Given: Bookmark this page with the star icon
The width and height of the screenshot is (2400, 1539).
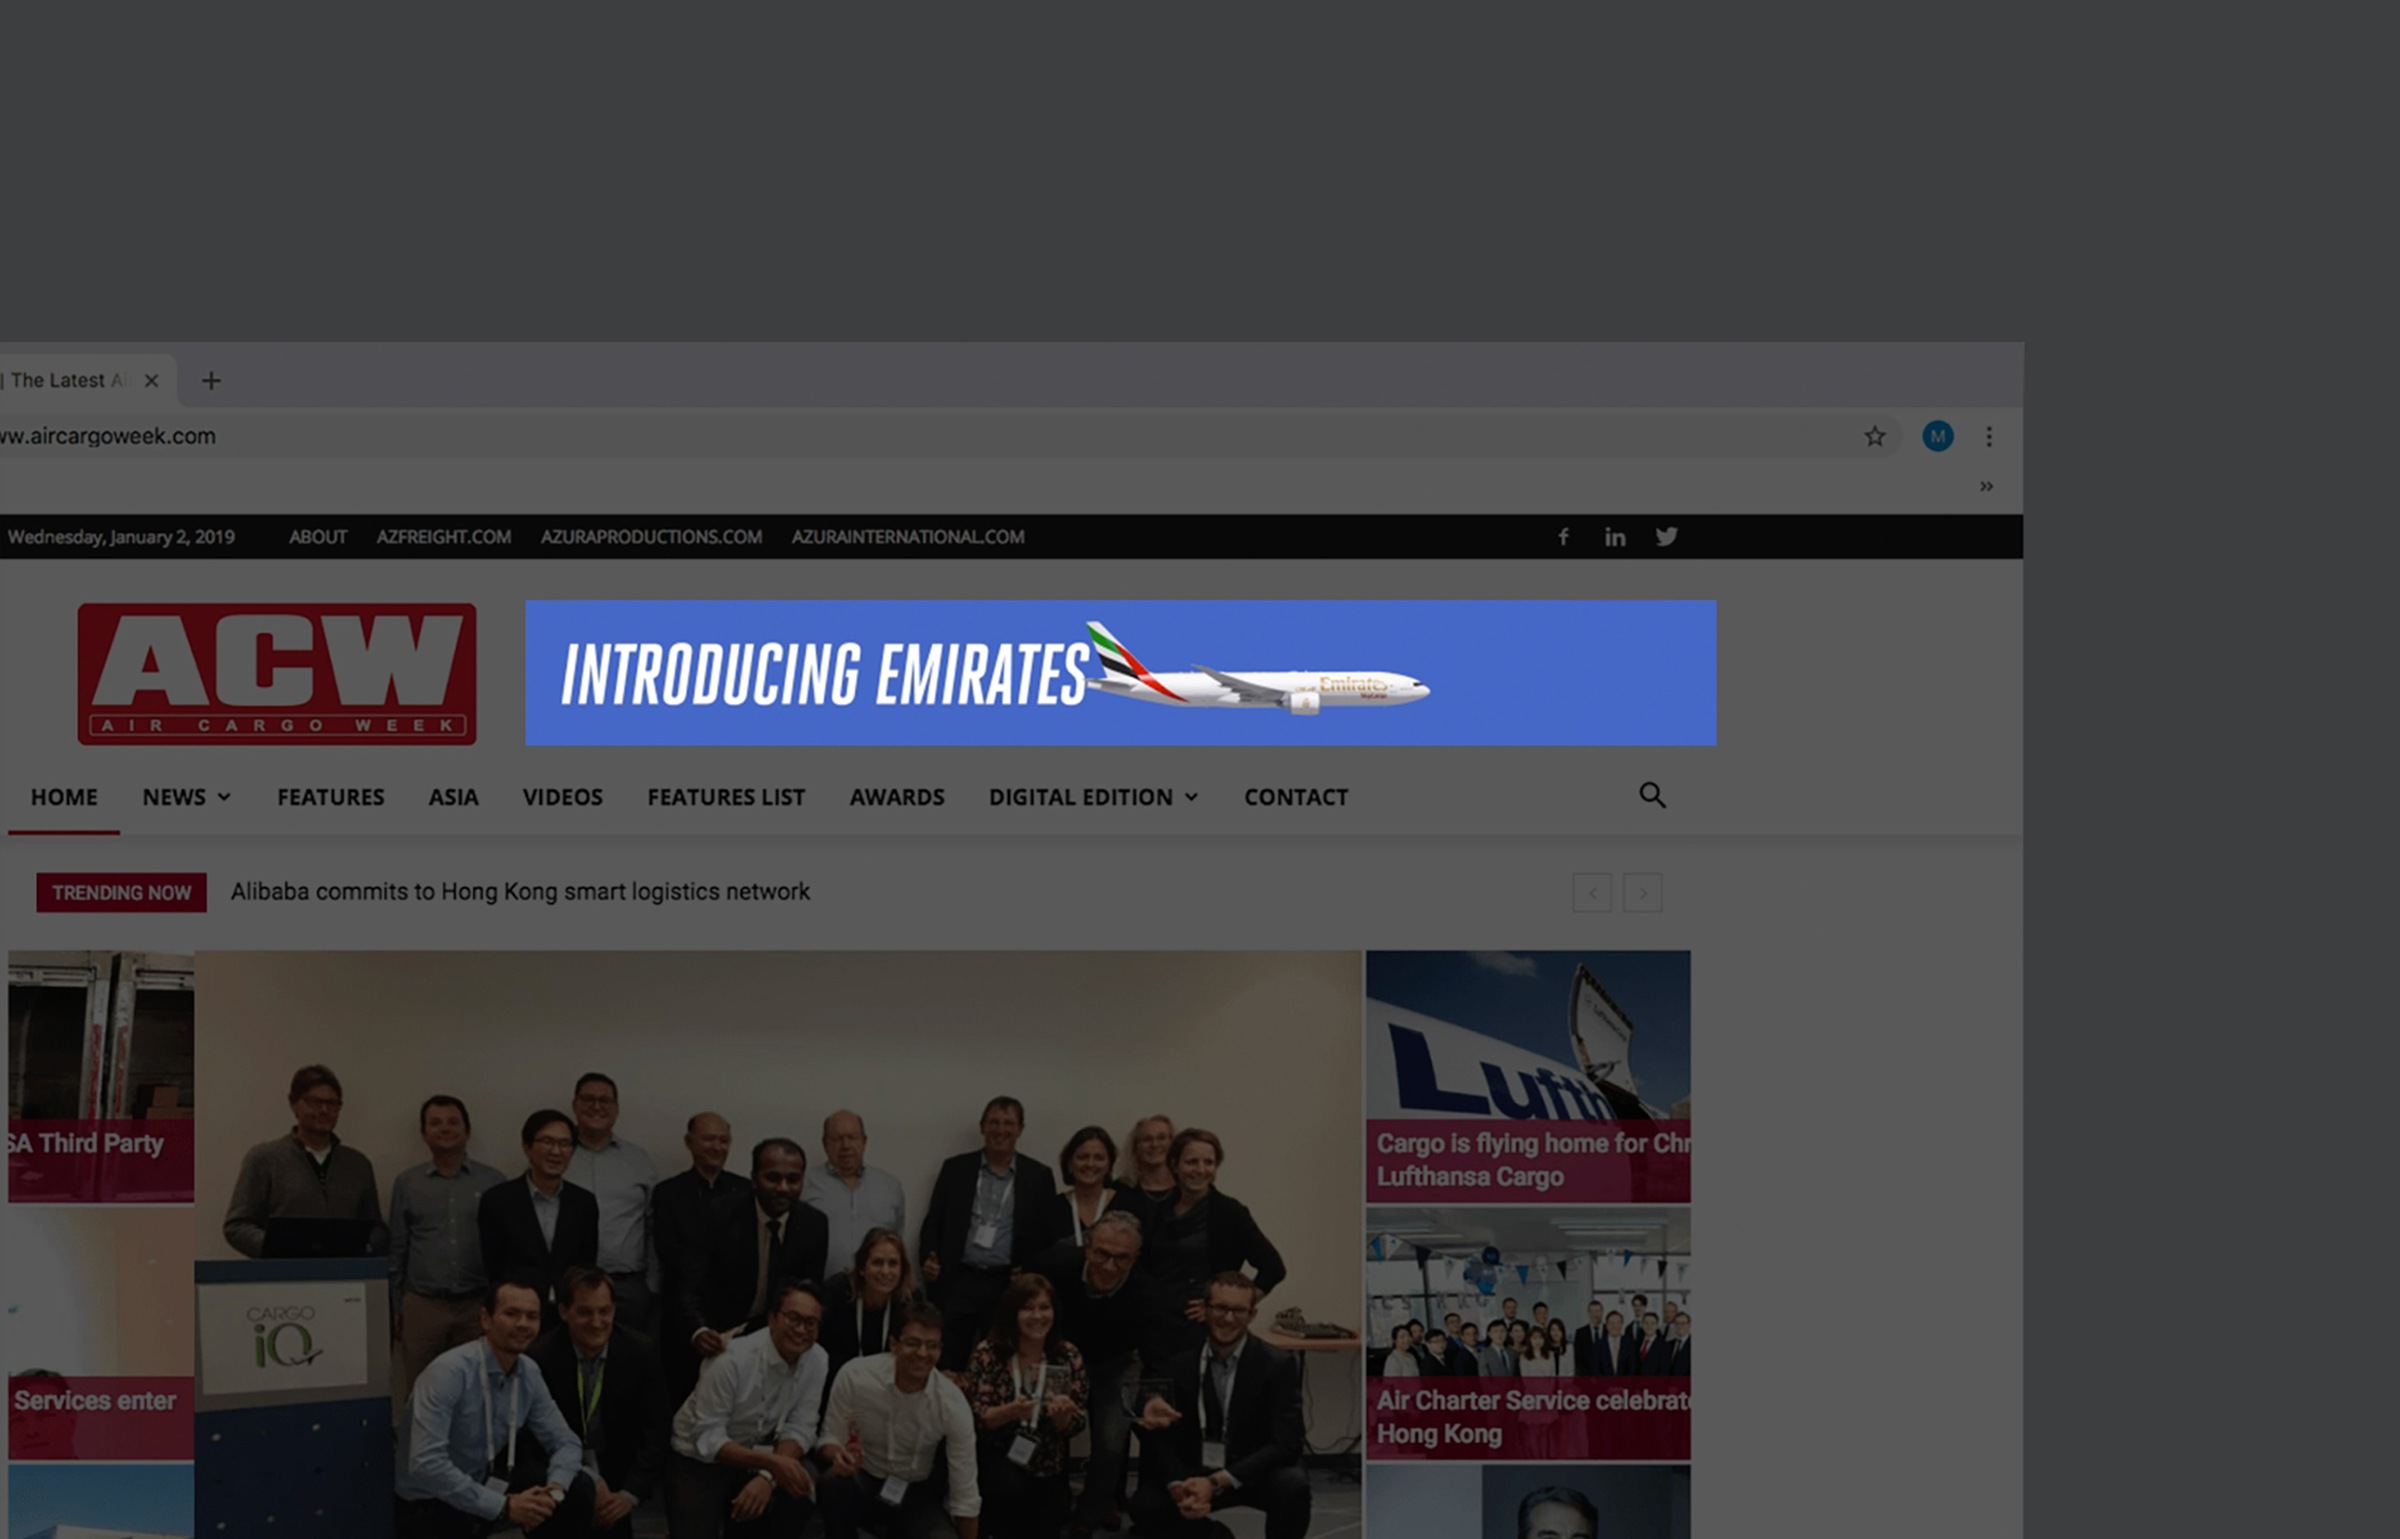Looking at the screenshot, I should click(1874, 436).
